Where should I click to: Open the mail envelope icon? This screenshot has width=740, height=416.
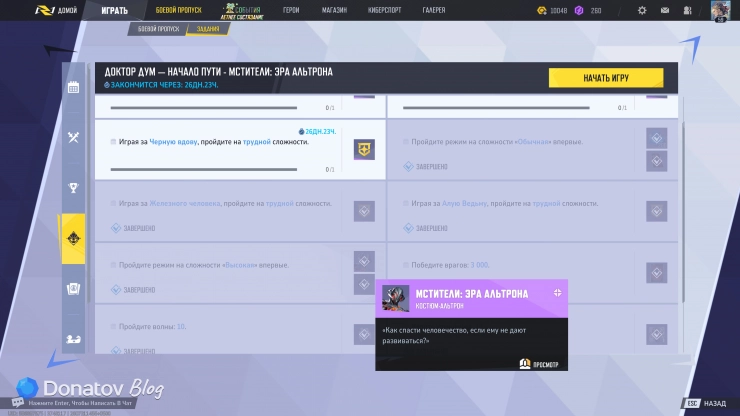[x=664, y=10]
